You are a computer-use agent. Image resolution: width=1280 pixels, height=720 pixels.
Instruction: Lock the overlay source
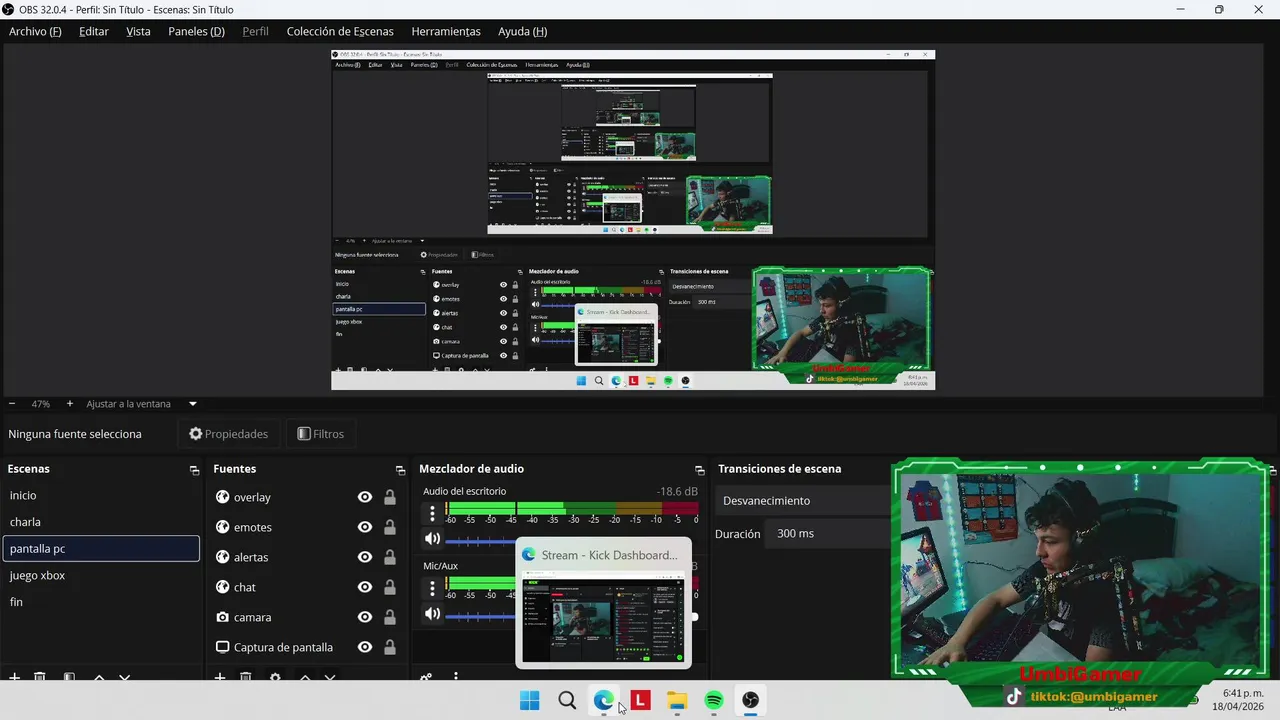(x=390, y=497)
